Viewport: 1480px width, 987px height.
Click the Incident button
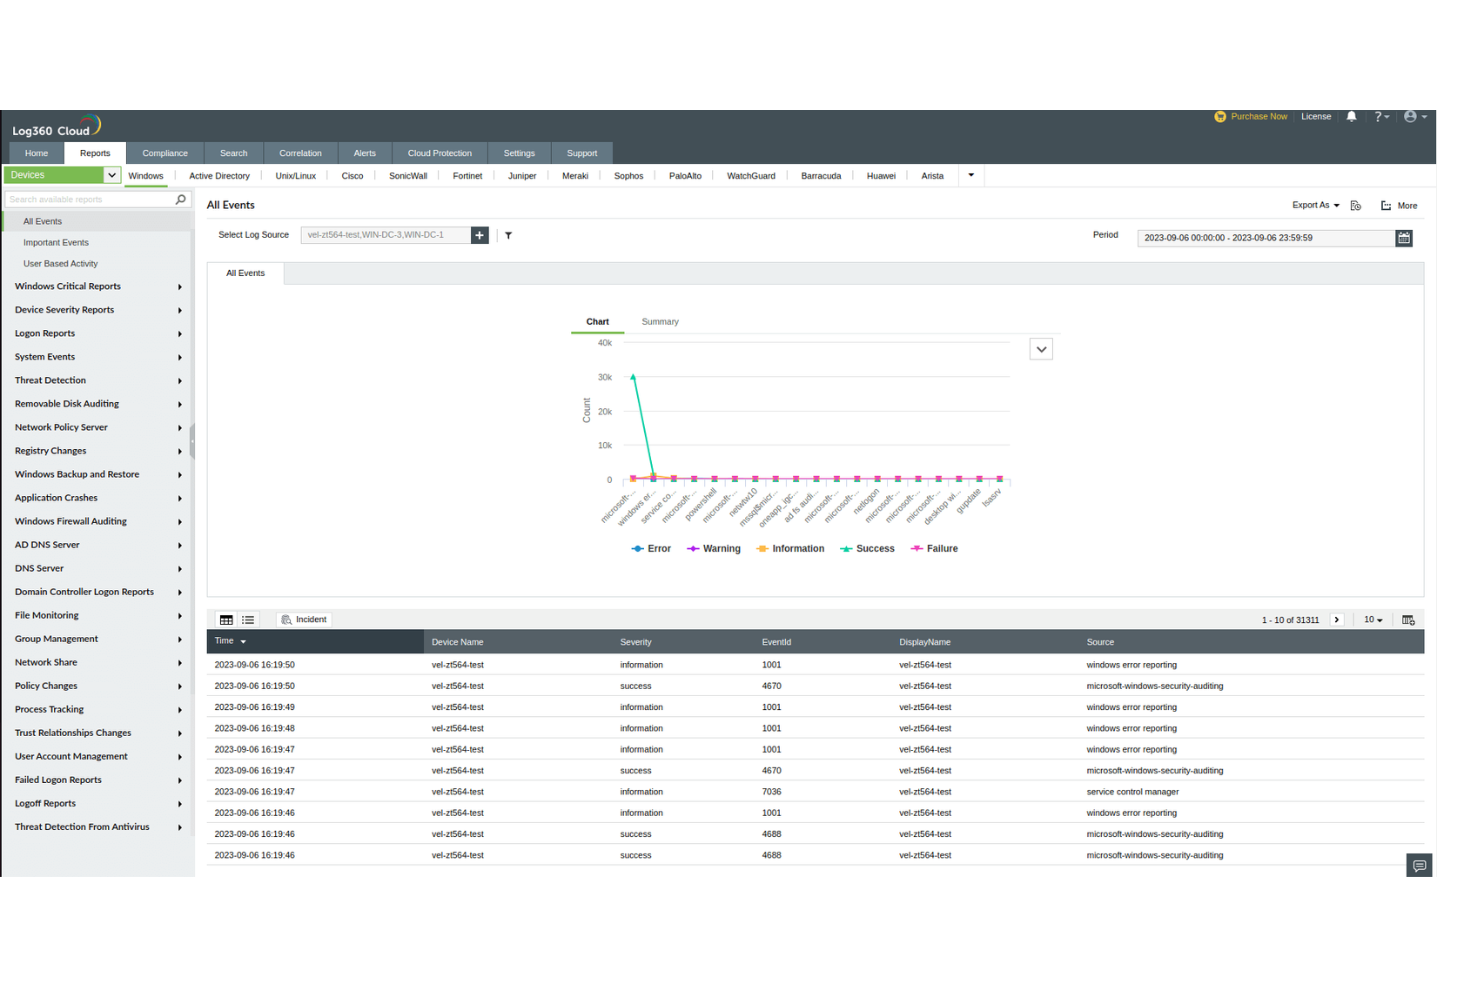pos(304,620)
